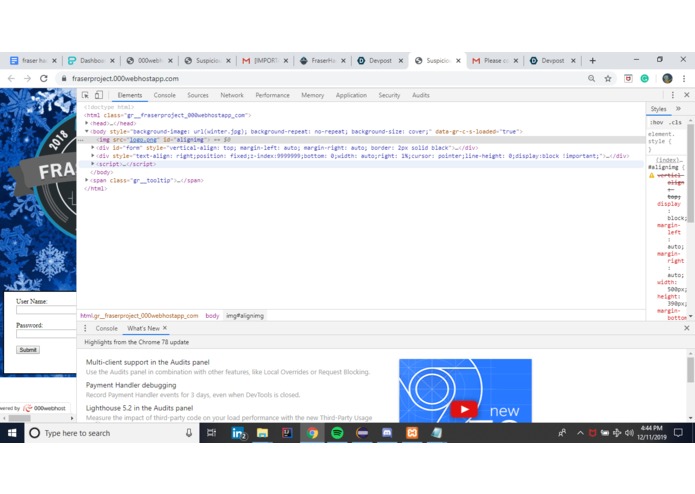695x494 pixels.
Task: Collapse the body element node
Action: pyautogui.click(x=87, y=131)
